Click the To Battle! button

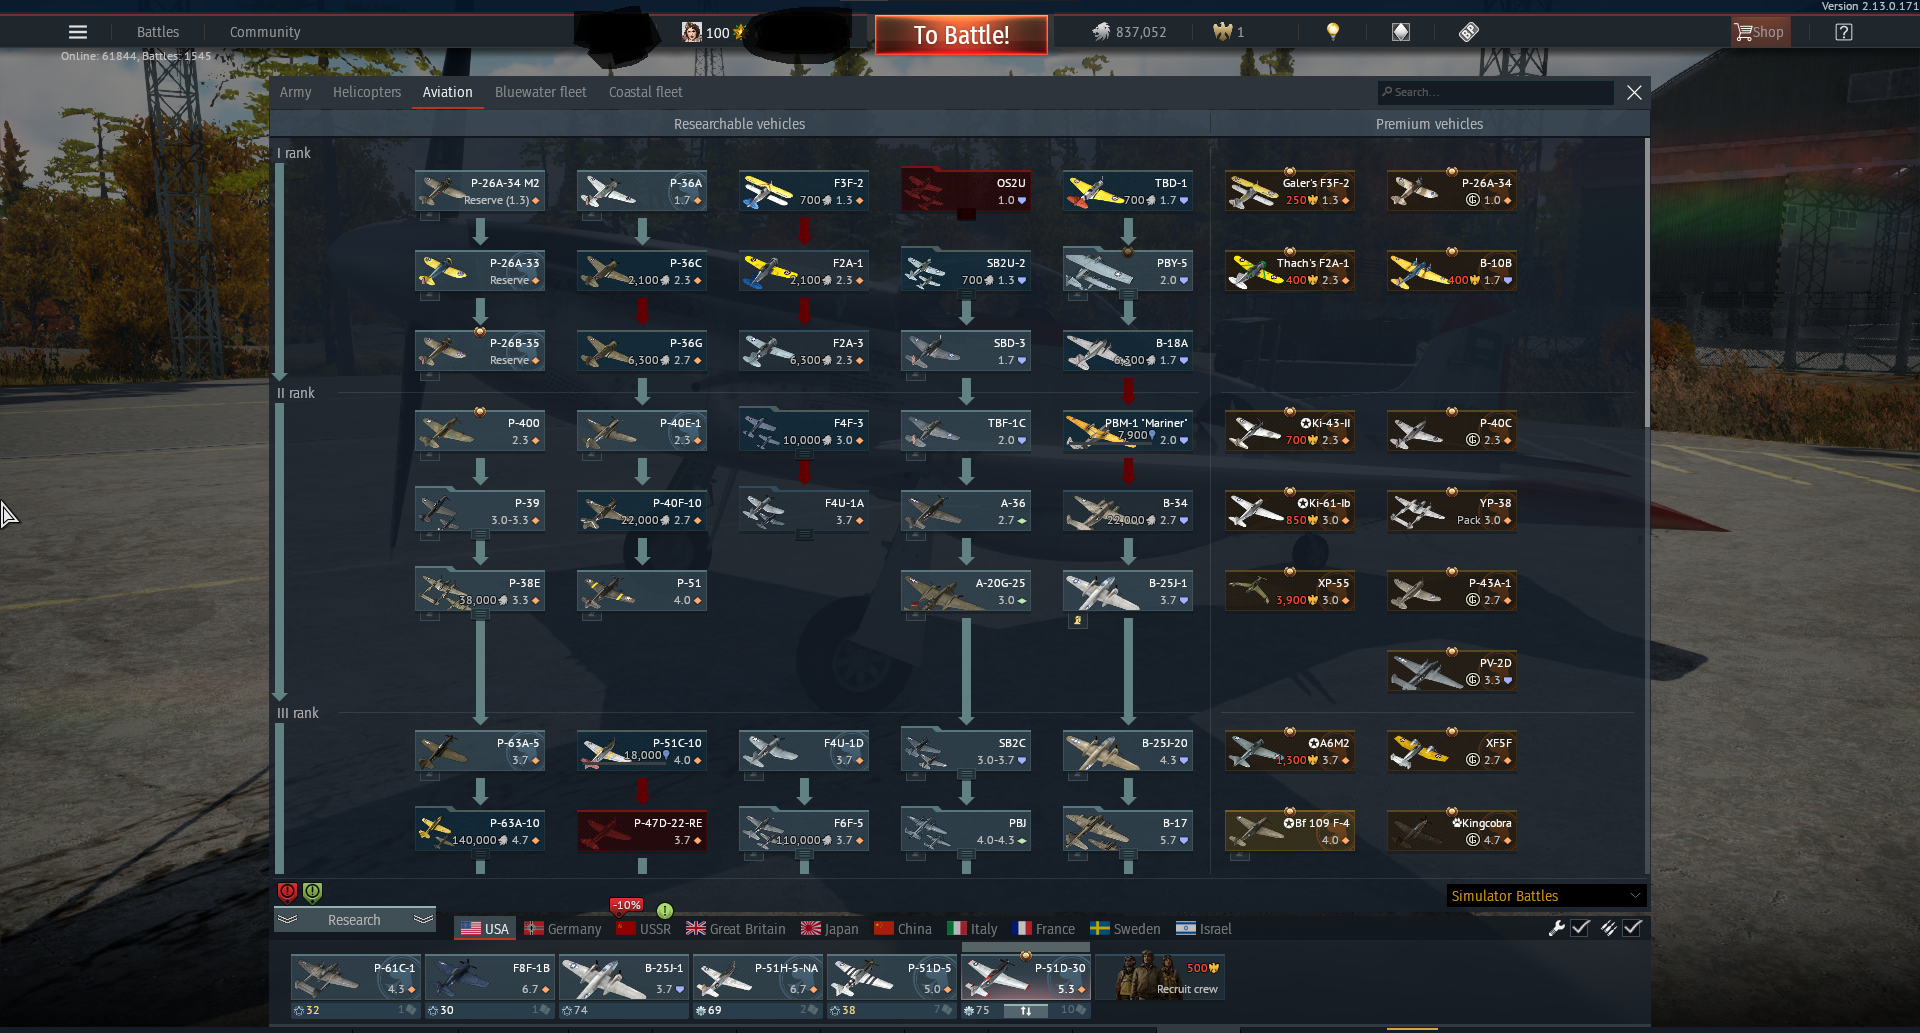coord(961,35)
